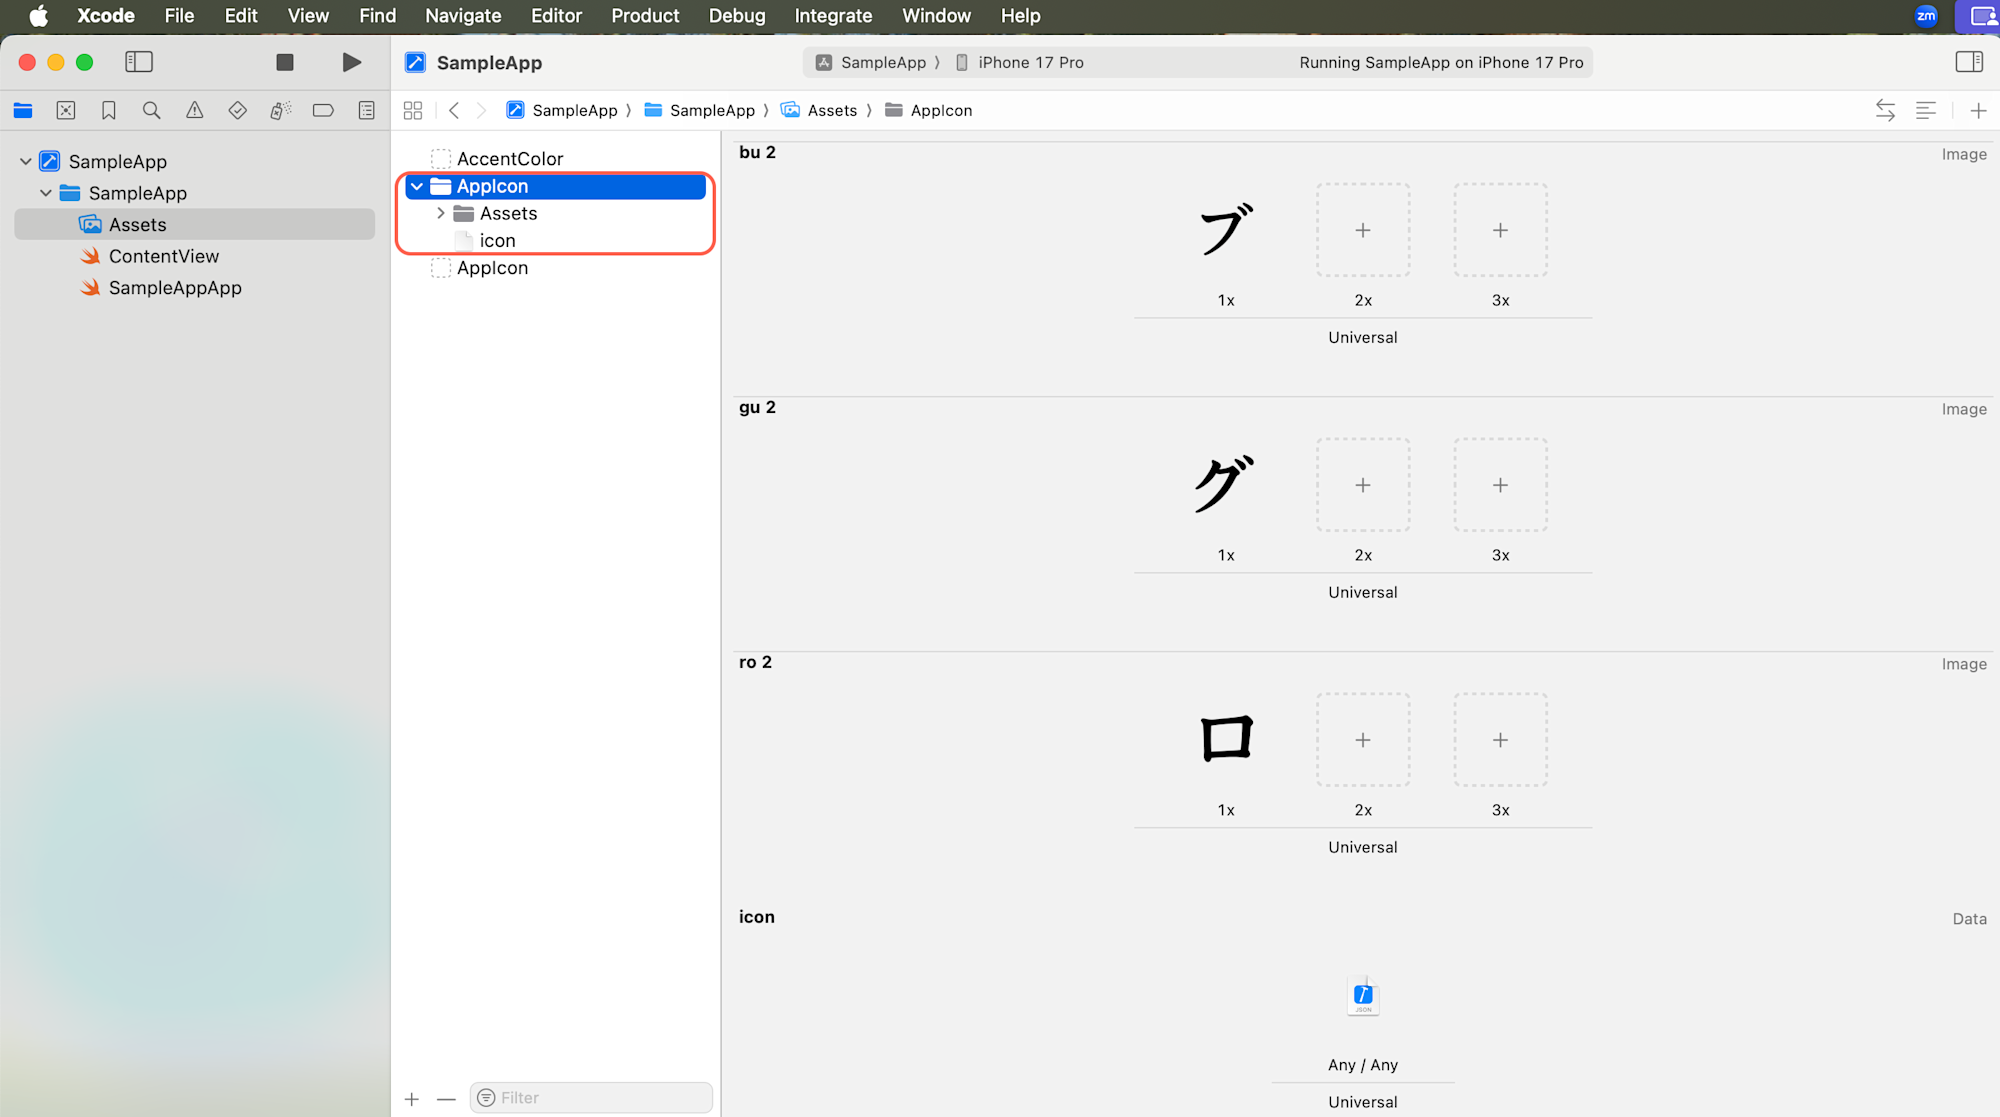
Task: Stop the running SampleApp
Action: [285, 62]
